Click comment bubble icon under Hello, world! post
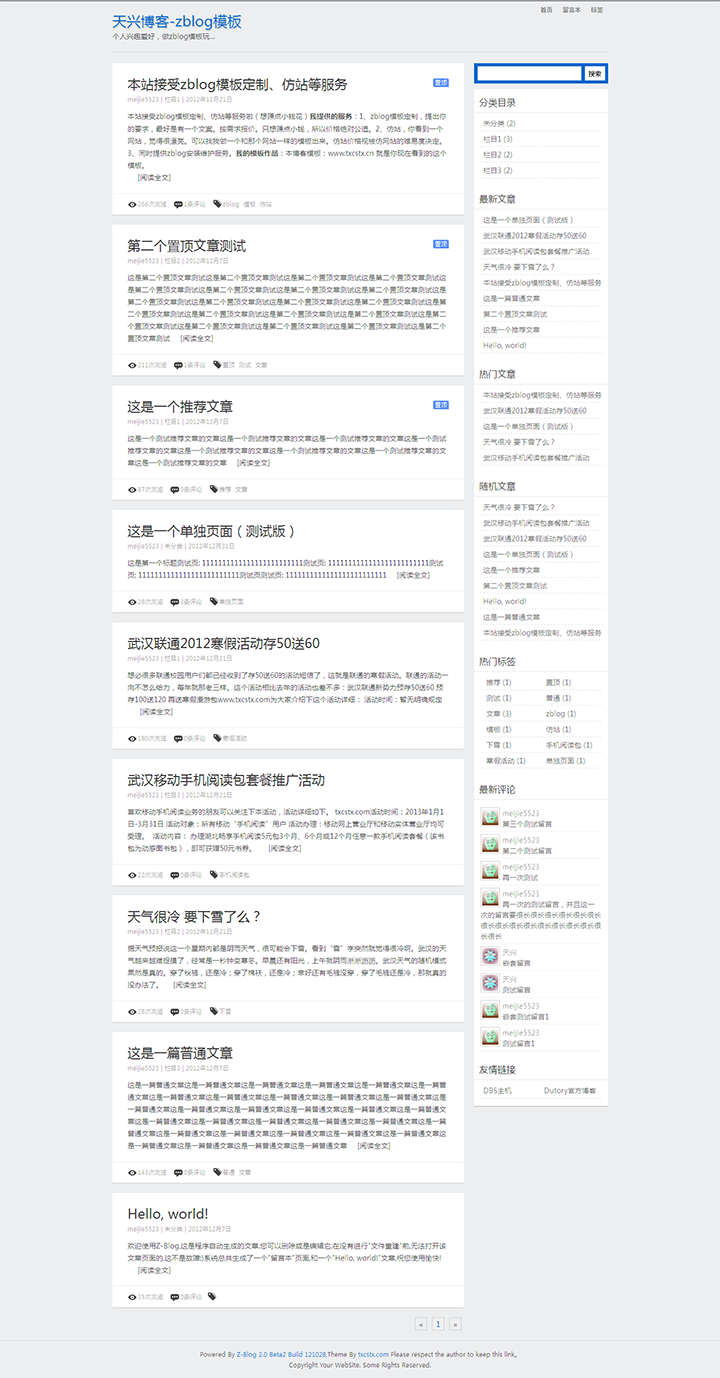Viewport: 720px width, 1378px height. tap(175, 1297)
